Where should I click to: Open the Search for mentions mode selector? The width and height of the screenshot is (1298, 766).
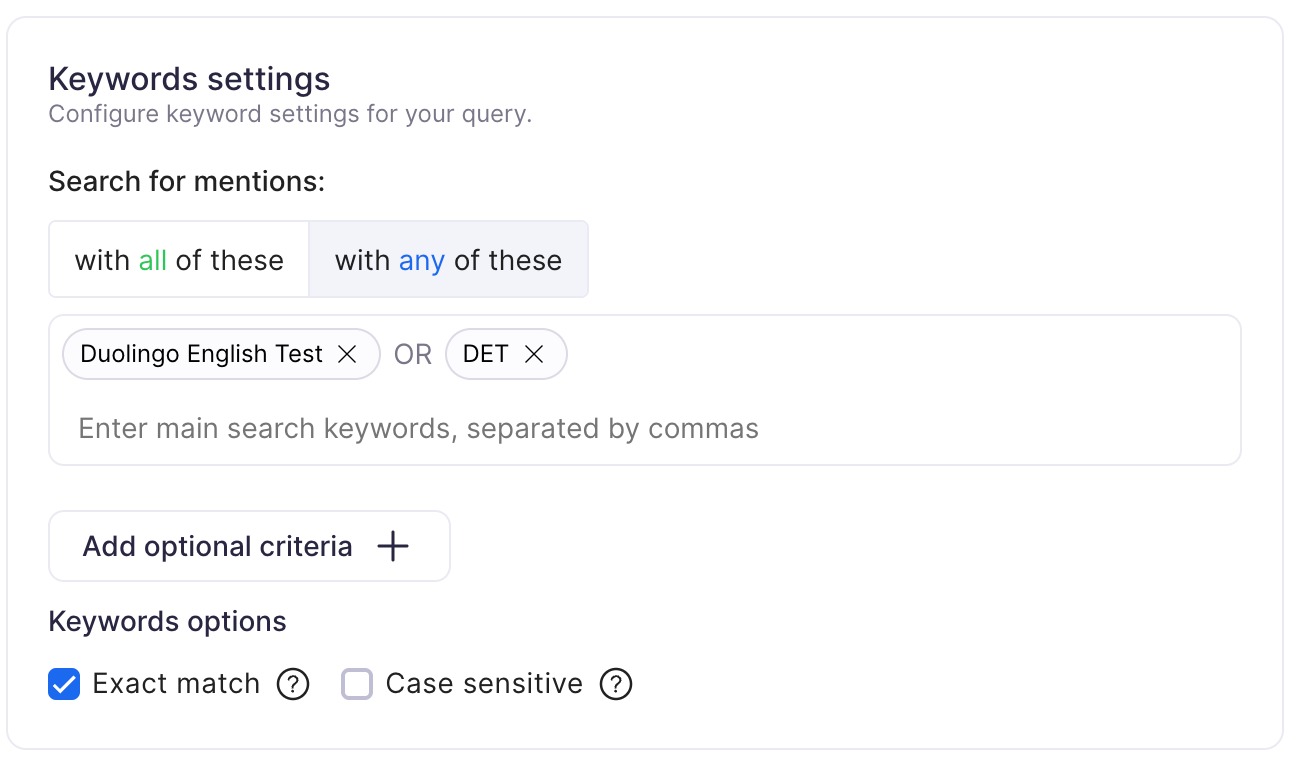pyautogui.click(x=318, y=259)
